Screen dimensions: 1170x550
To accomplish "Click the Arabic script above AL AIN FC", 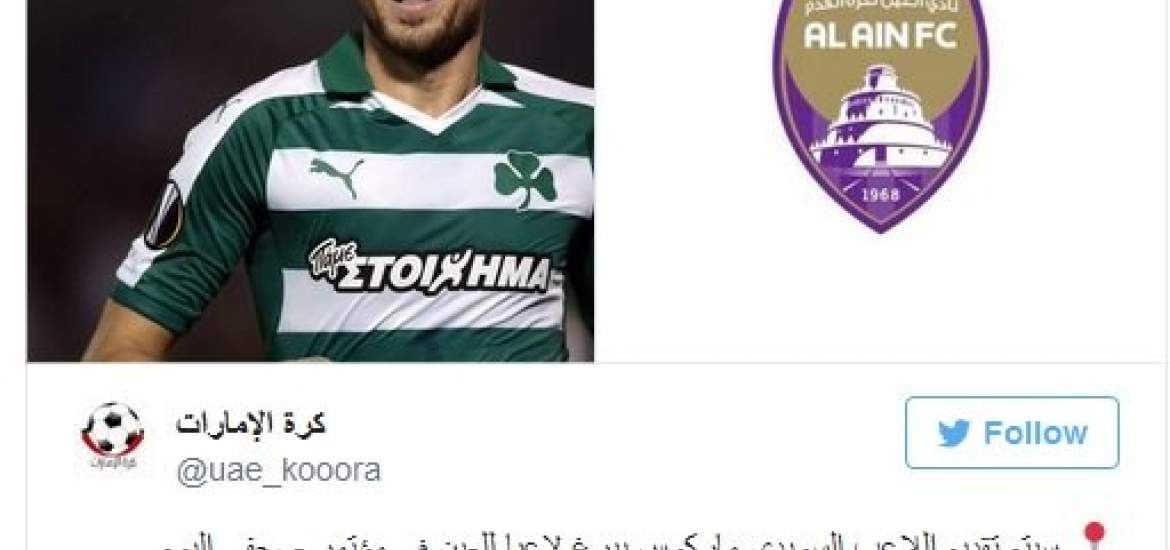I will 880,7.
